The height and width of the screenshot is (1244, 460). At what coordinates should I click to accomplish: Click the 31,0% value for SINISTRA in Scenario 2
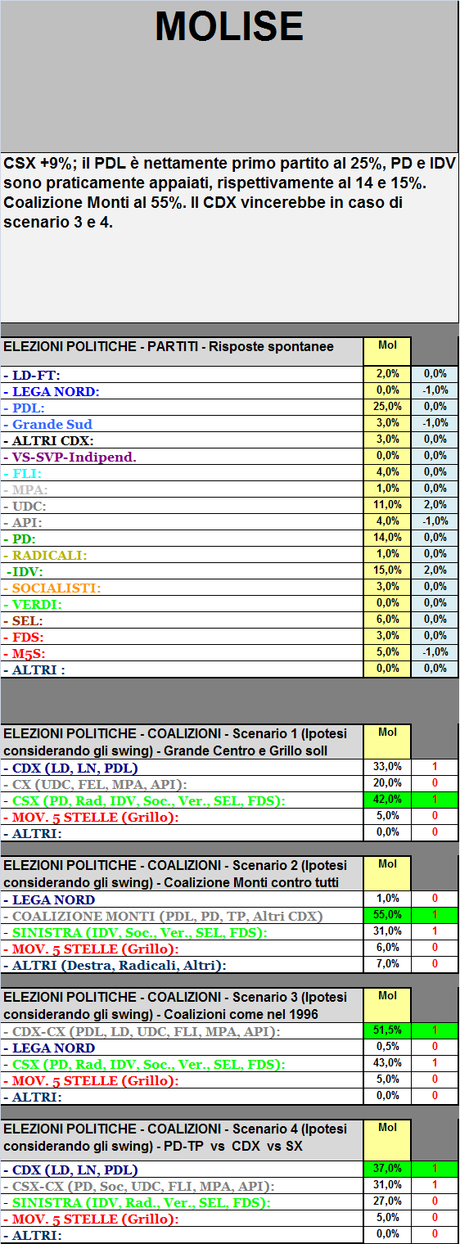(x=387, y=932)
